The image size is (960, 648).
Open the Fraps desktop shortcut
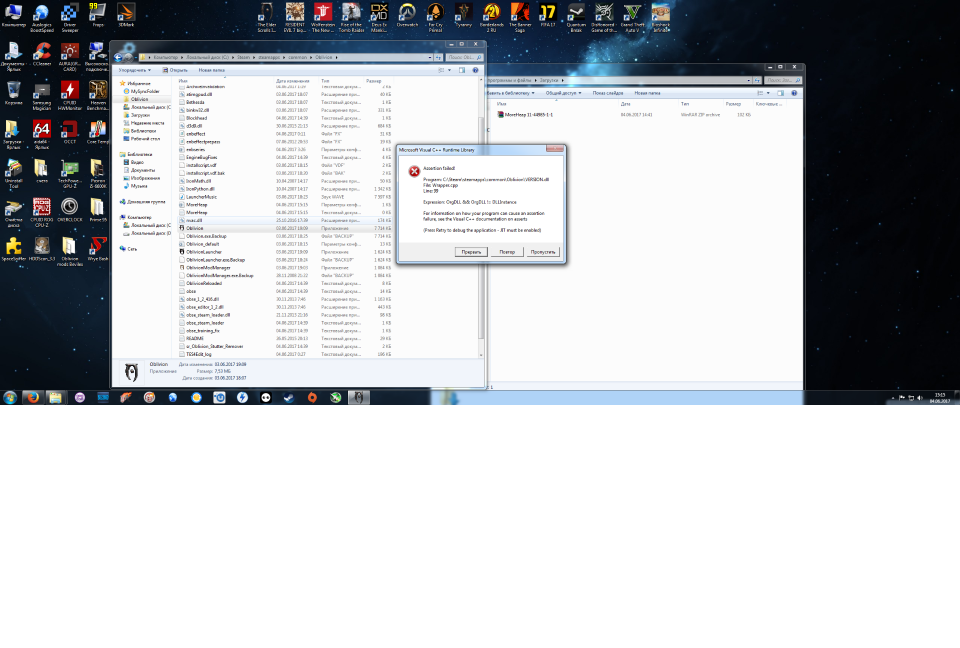98,15
